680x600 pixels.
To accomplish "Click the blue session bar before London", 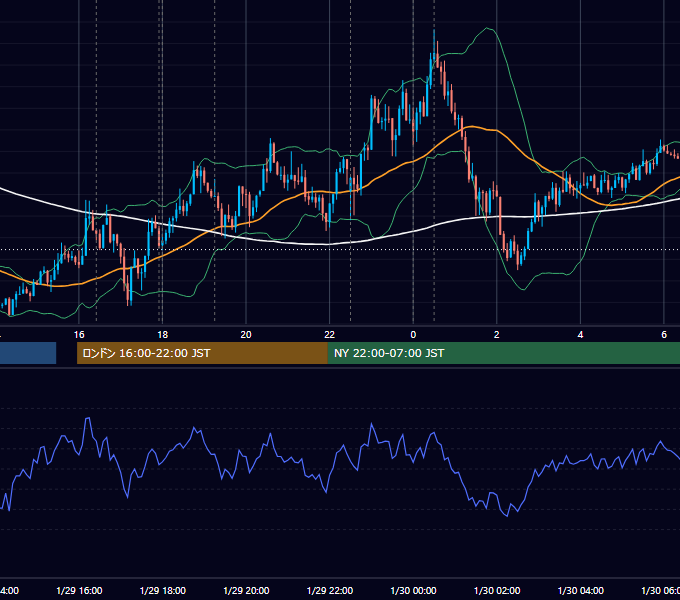I will pyautogui.click(x=28, y=353).
